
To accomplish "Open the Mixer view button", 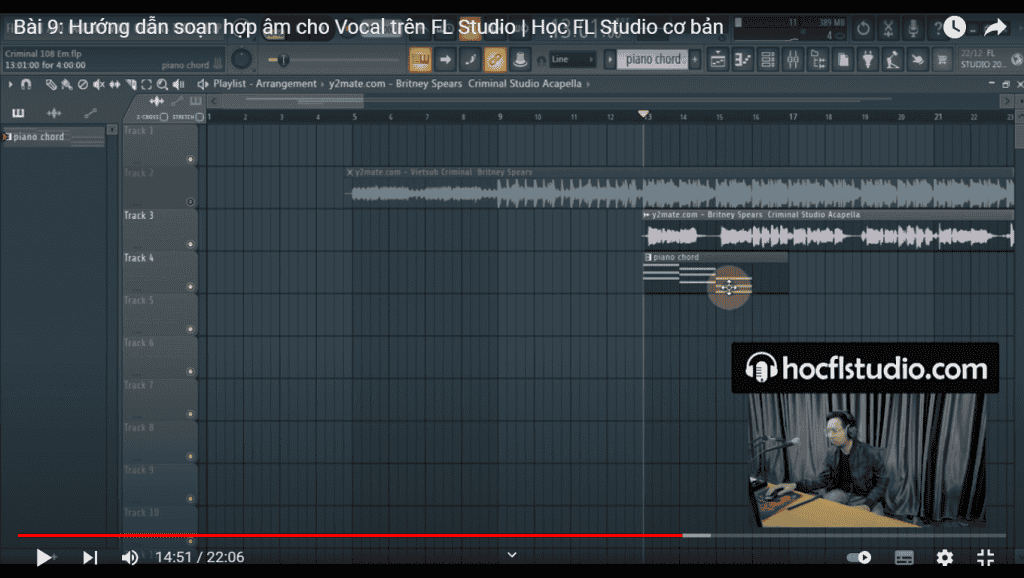I will (x=793, y=60).
